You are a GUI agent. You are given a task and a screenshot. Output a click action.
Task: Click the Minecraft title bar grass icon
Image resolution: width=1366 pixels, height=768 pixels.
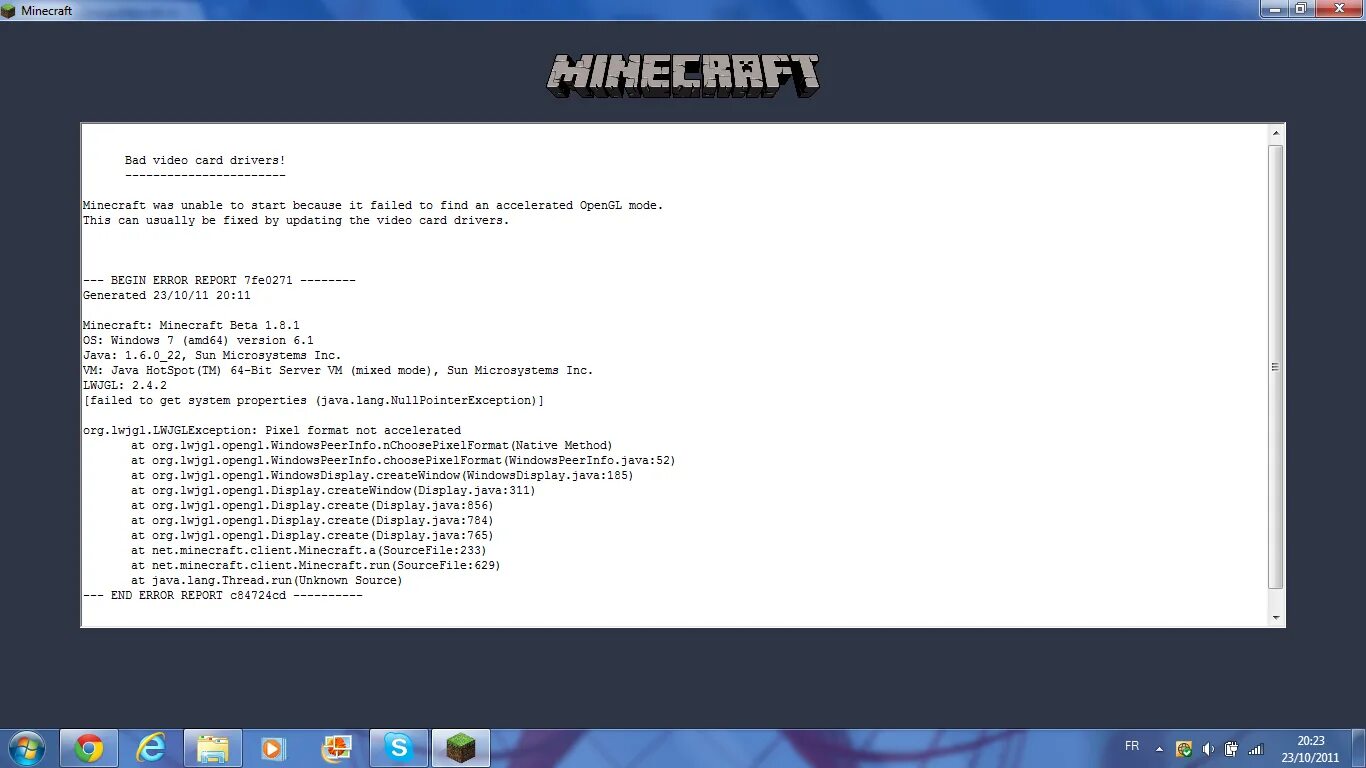click(9, 10)
